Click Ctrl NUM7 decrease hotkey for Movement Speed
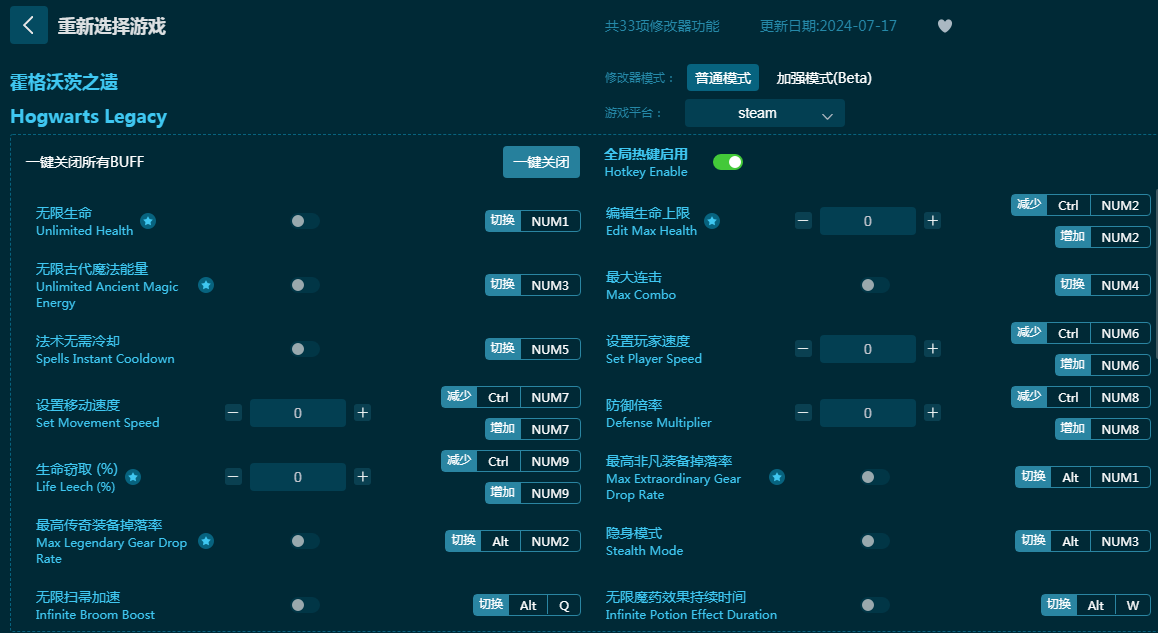Screen dimensions: 1158x633 [511, 397]
